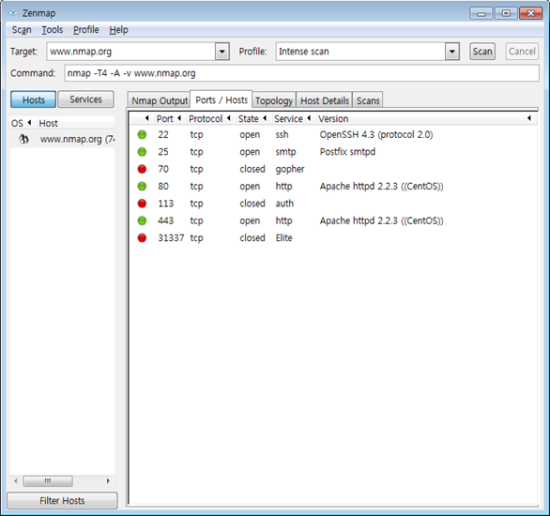This screenshot has width=550, height=516.
Task: Open the Tools menu
Action: (52, 30)
